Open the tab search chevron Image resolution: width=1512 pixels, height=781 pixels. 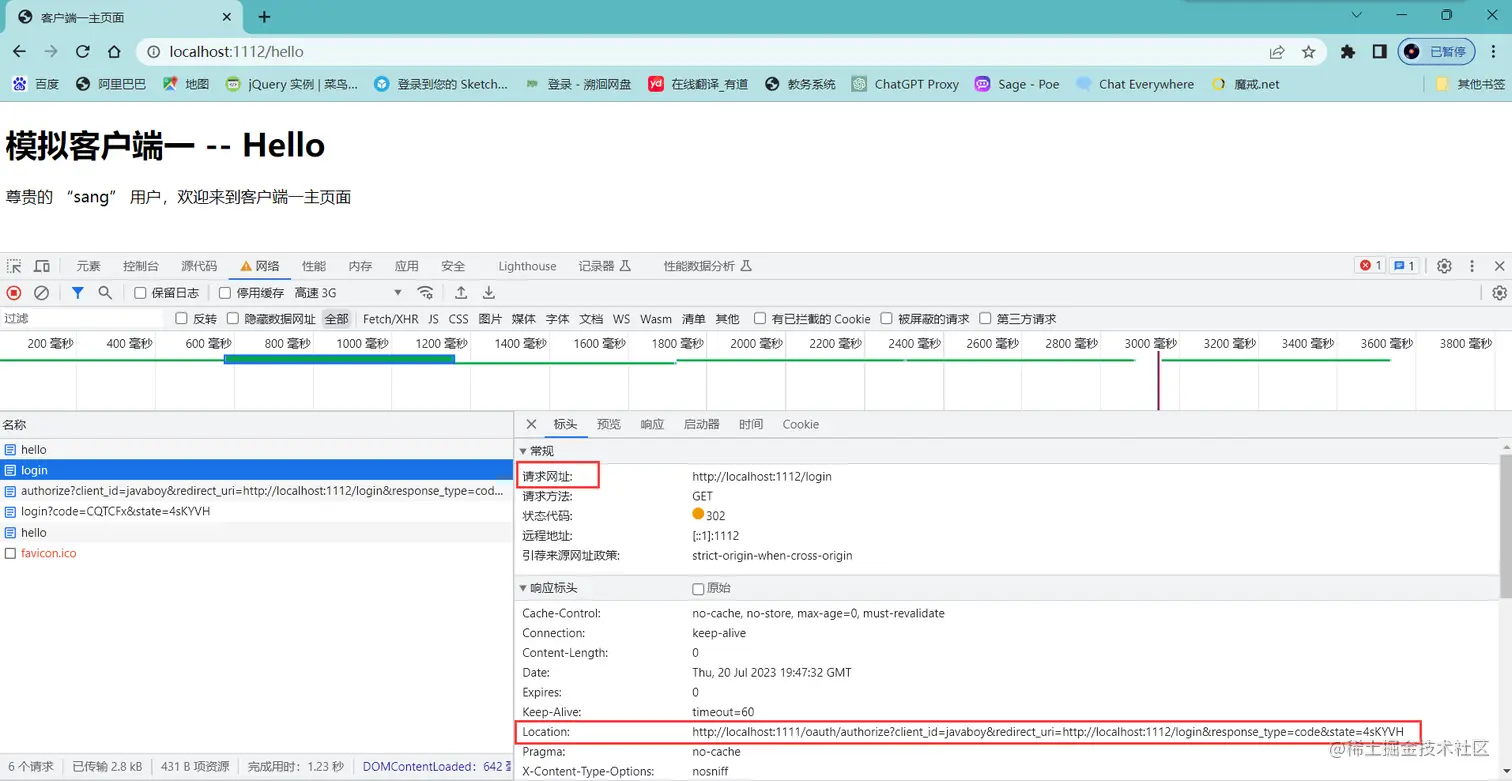click(1356, 15)
